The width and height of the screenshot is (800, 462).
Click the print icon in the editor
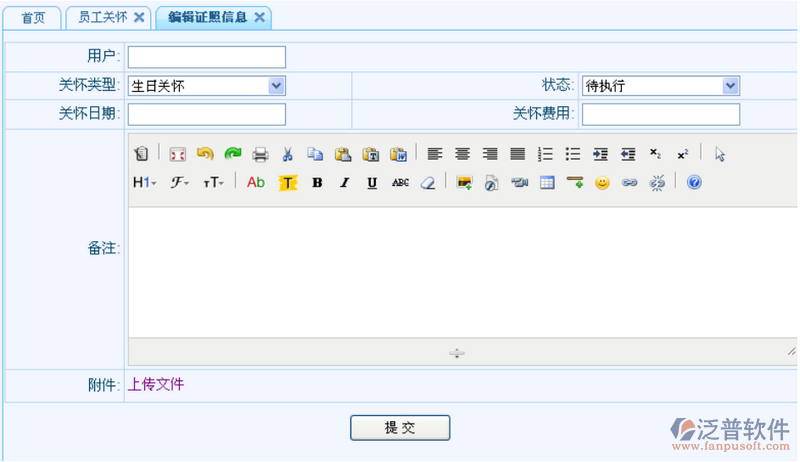[260, 154]
